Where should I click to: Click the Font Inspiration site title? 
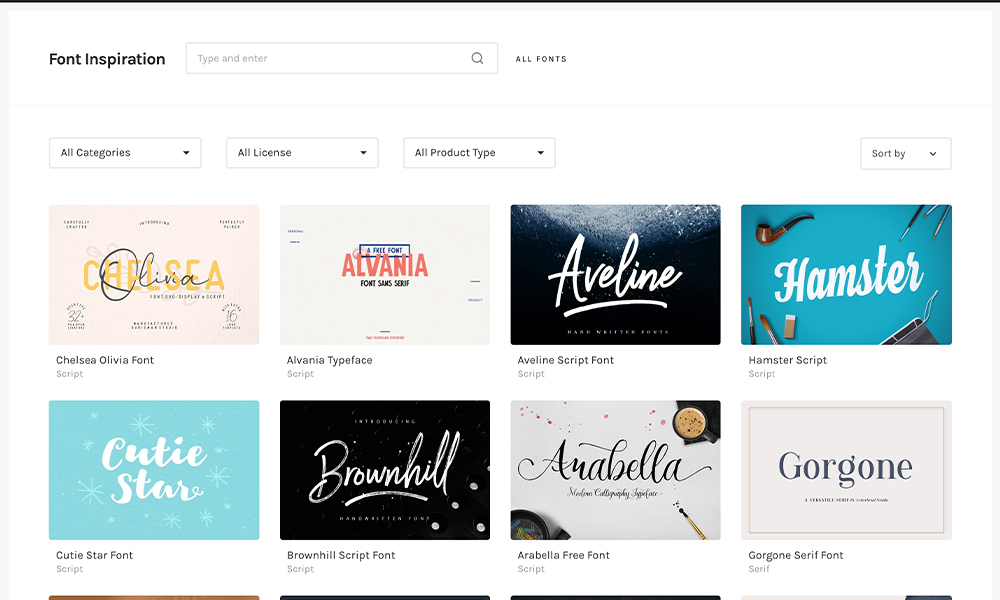[107, 59]
